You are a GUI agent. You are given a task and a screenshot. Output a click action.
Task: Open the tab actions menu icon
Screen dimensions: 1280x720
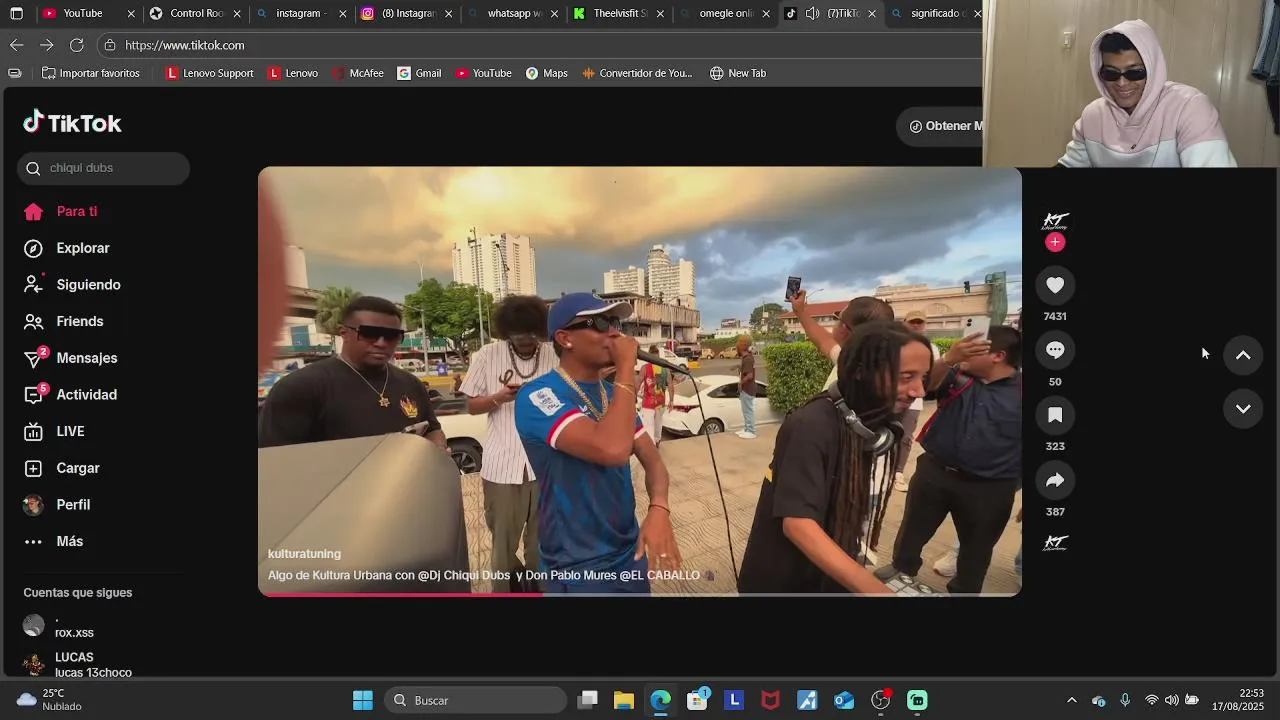(16, 14)
